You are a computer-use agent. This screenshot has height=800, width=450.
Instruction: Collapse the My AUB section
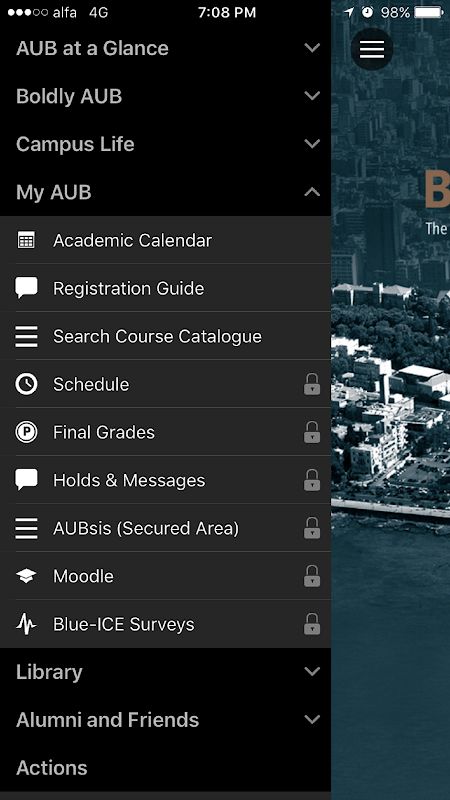165,192
